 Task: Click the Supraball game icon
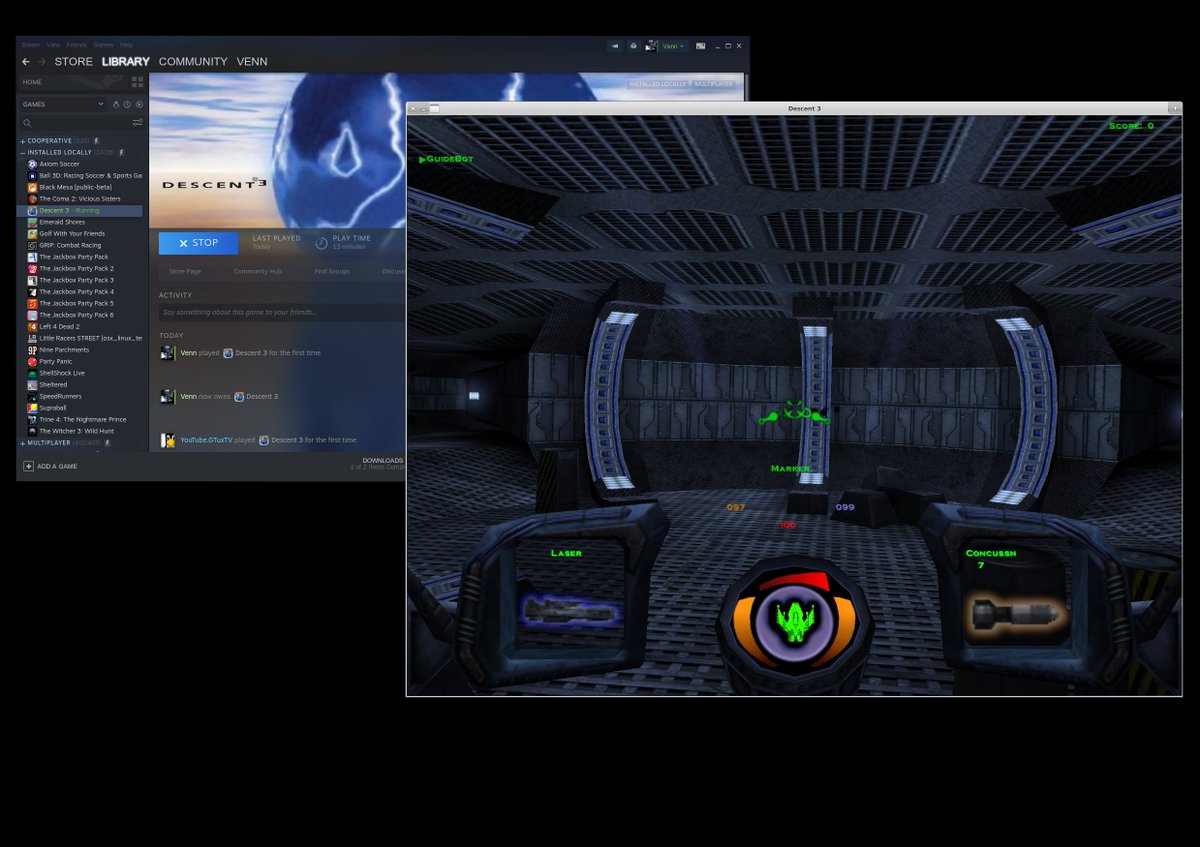point(32,408)
